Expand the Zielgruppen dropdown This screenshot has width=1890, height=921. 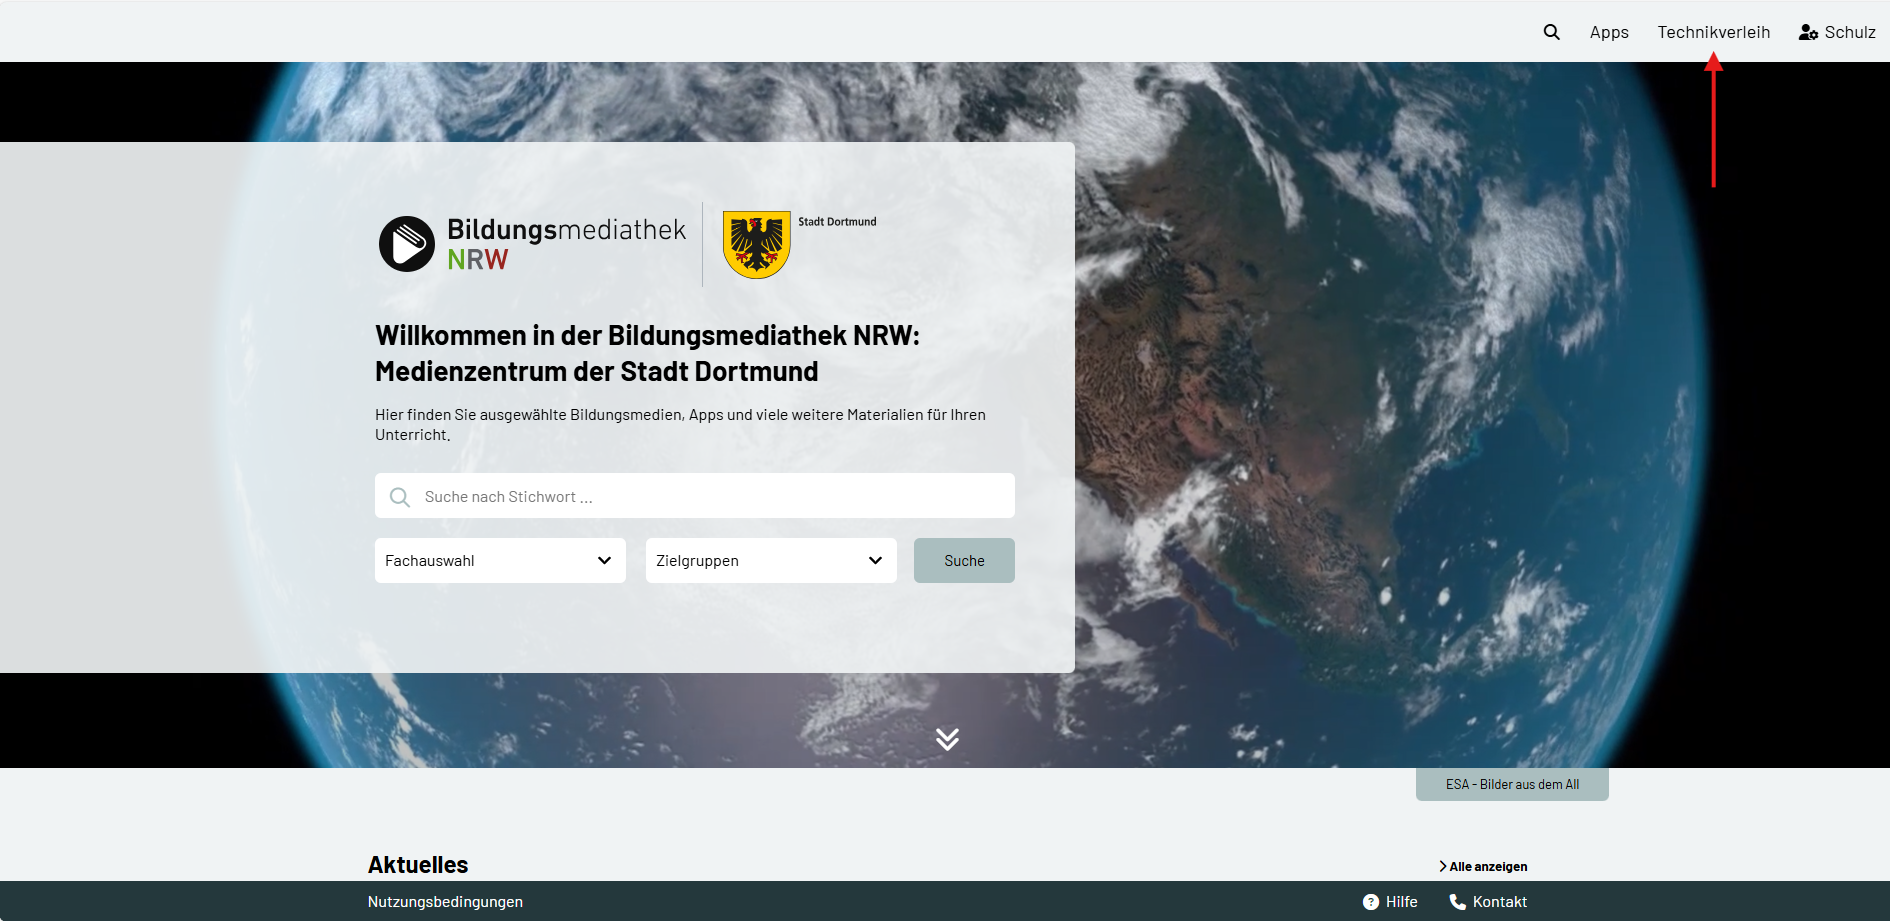click(x=771, y=561)
